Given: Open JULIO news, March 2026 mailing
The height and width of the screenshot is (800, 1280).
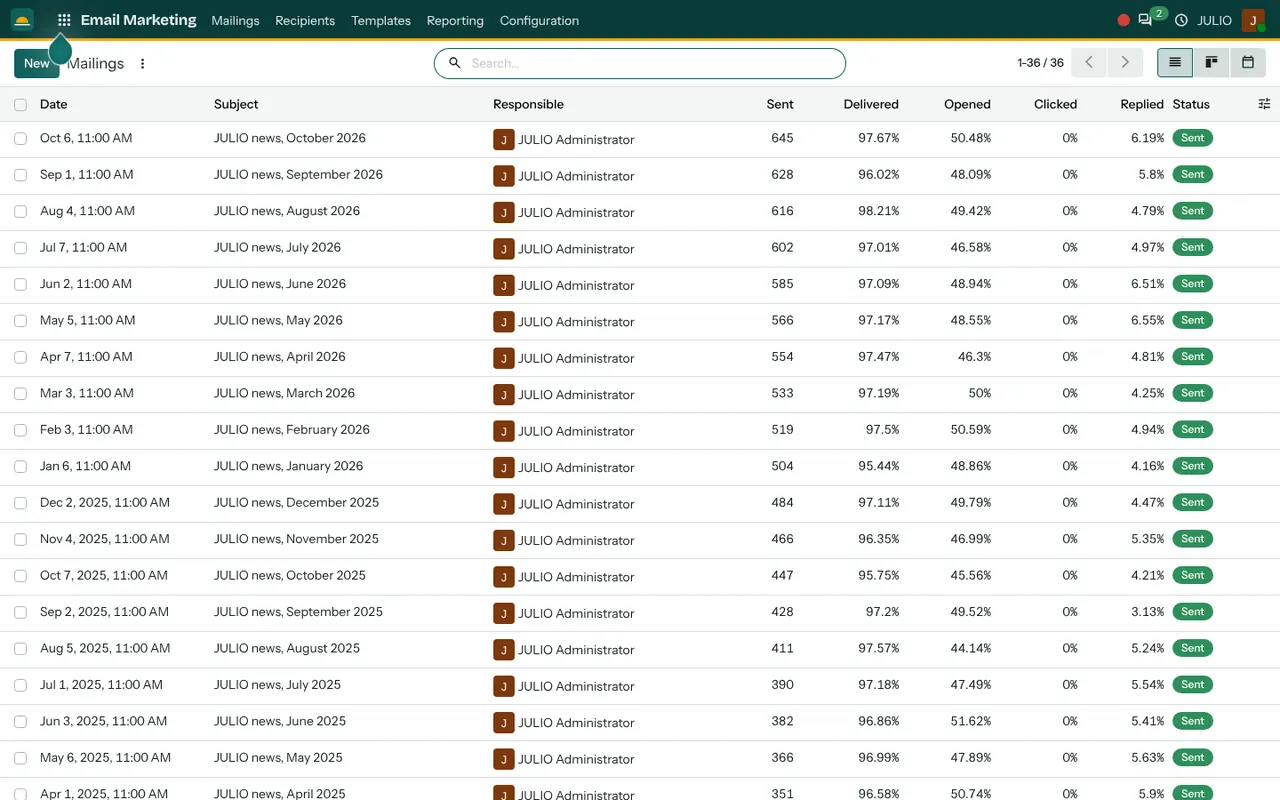Looking at the screenshot, I should (284, 393).
